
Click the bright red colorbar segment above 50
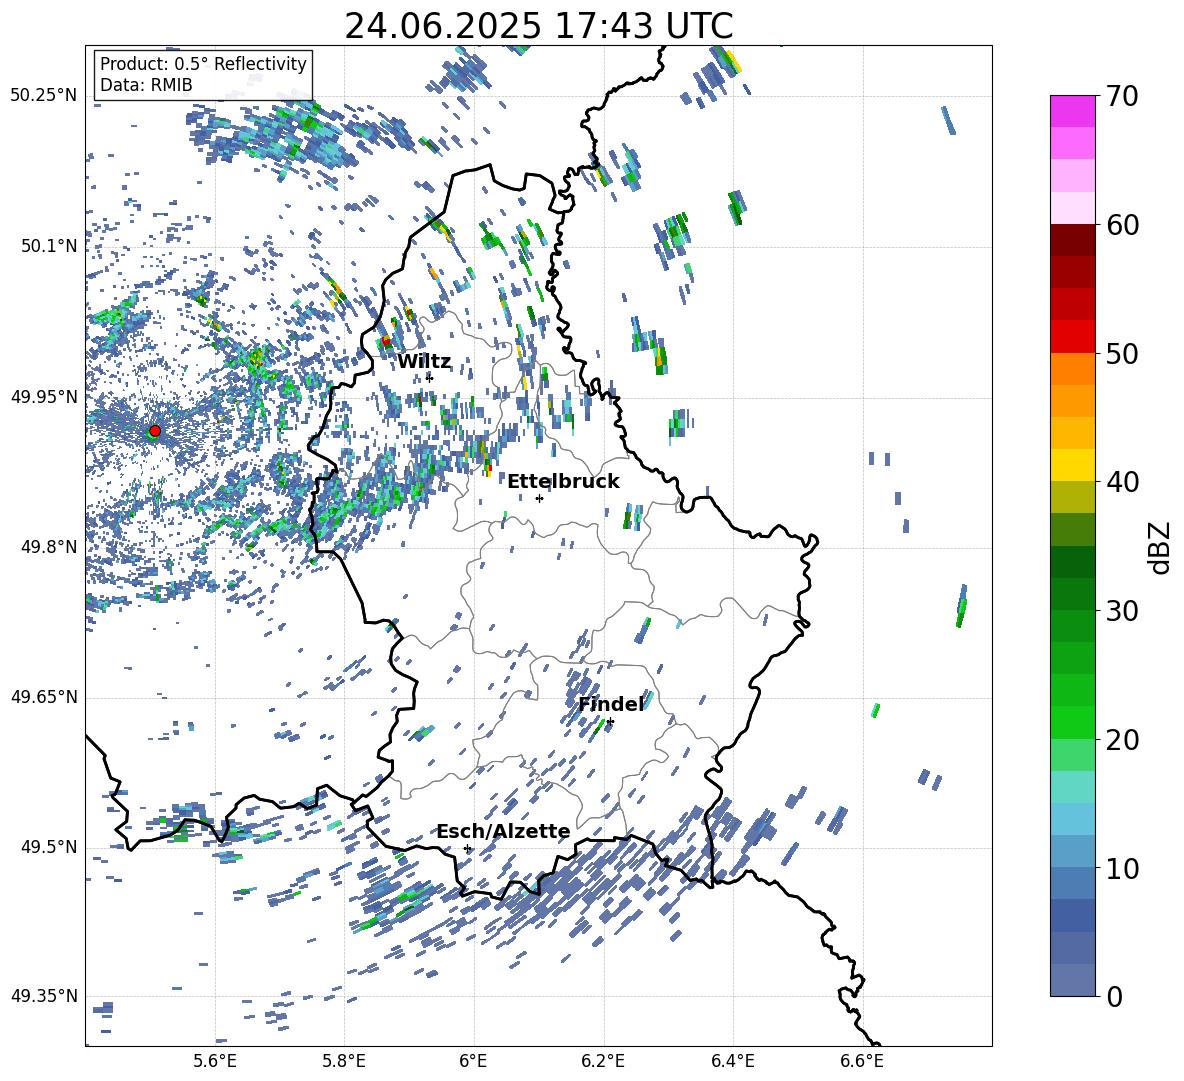click(1072, 337)
